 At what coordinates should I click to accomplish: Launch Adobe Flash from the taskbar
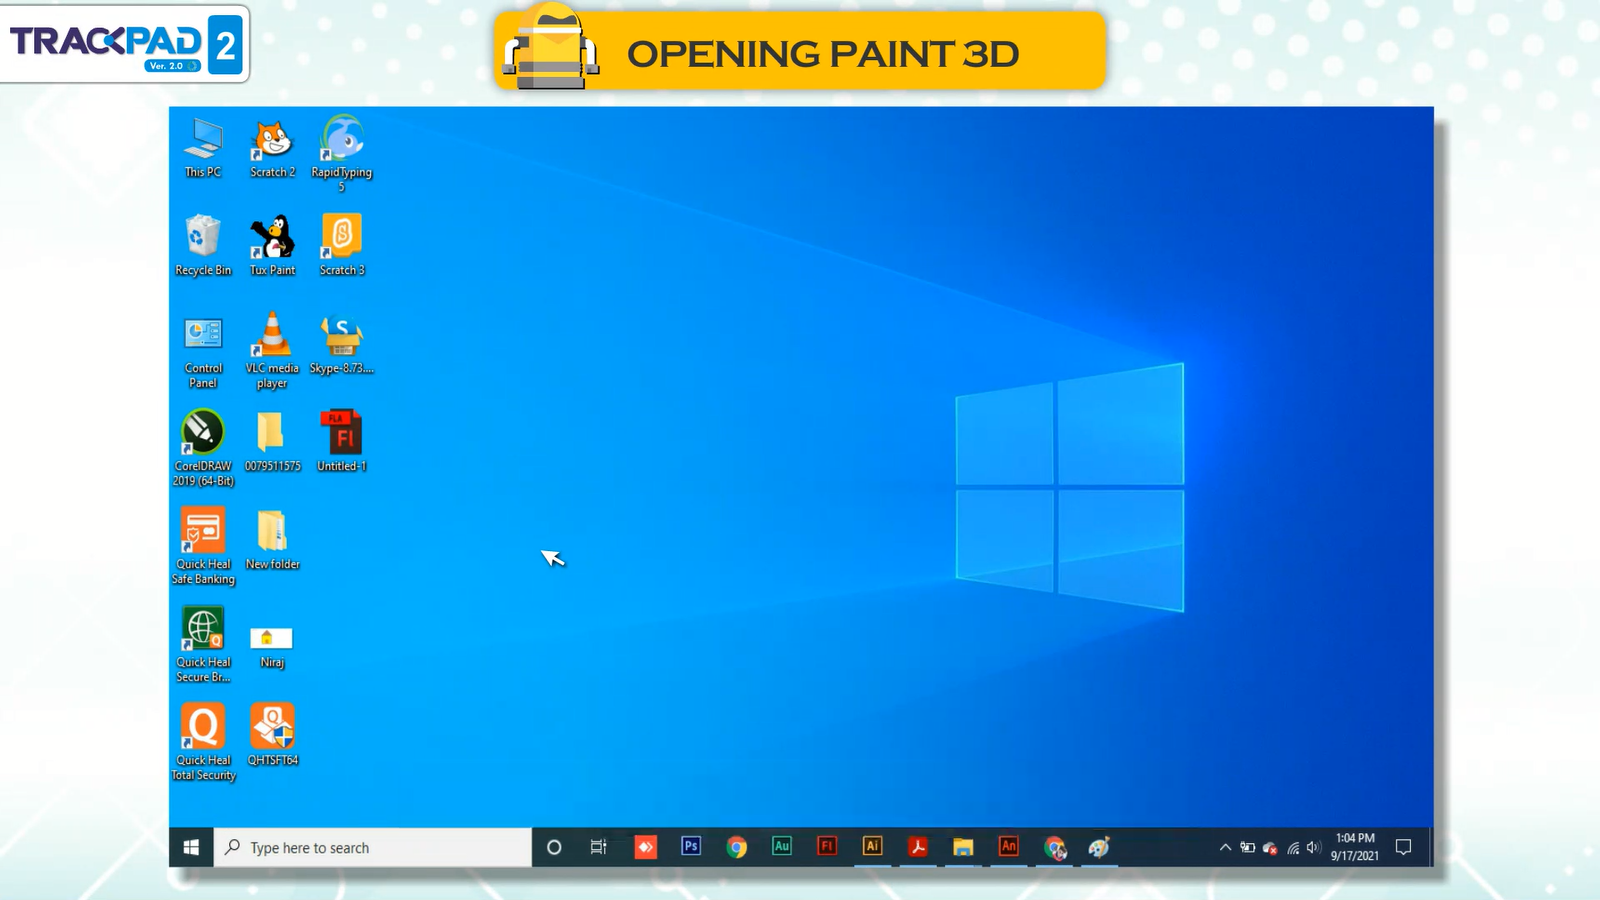click(x=827, y=847)
